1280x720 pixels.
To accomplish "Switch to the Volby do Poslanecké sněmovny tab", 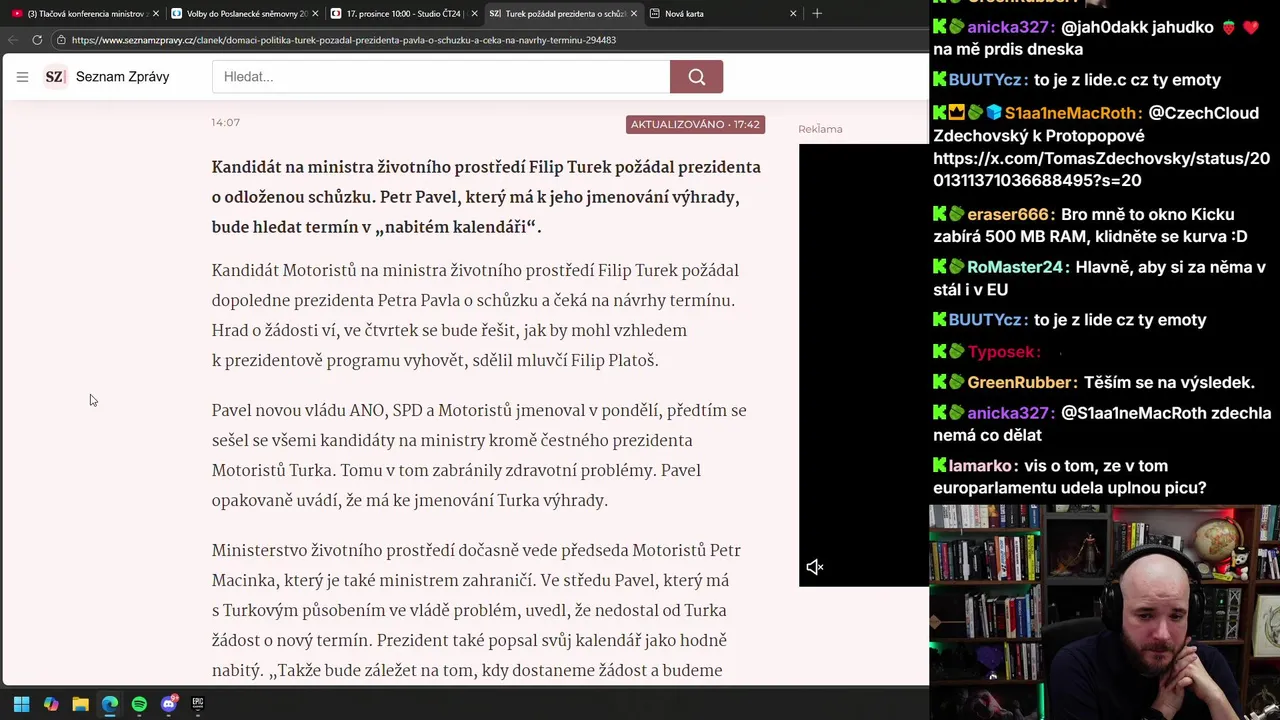I will 244,13.
